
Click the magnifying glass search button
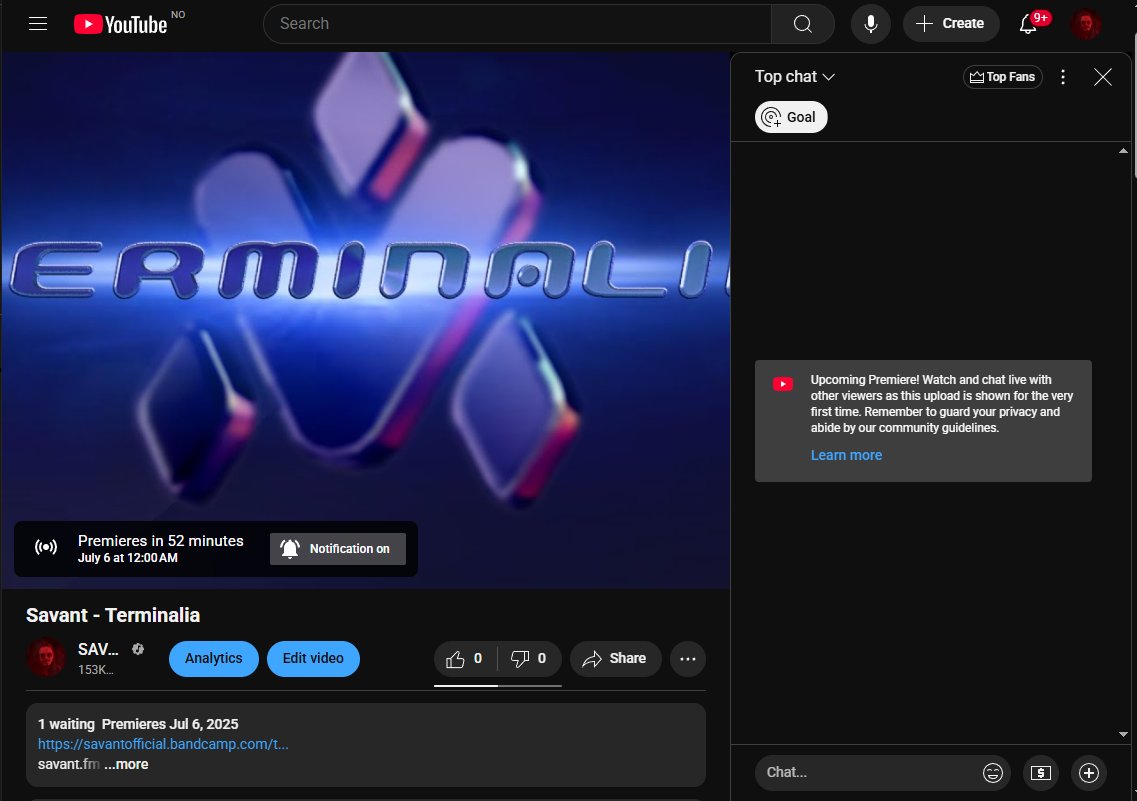point(802,24)
